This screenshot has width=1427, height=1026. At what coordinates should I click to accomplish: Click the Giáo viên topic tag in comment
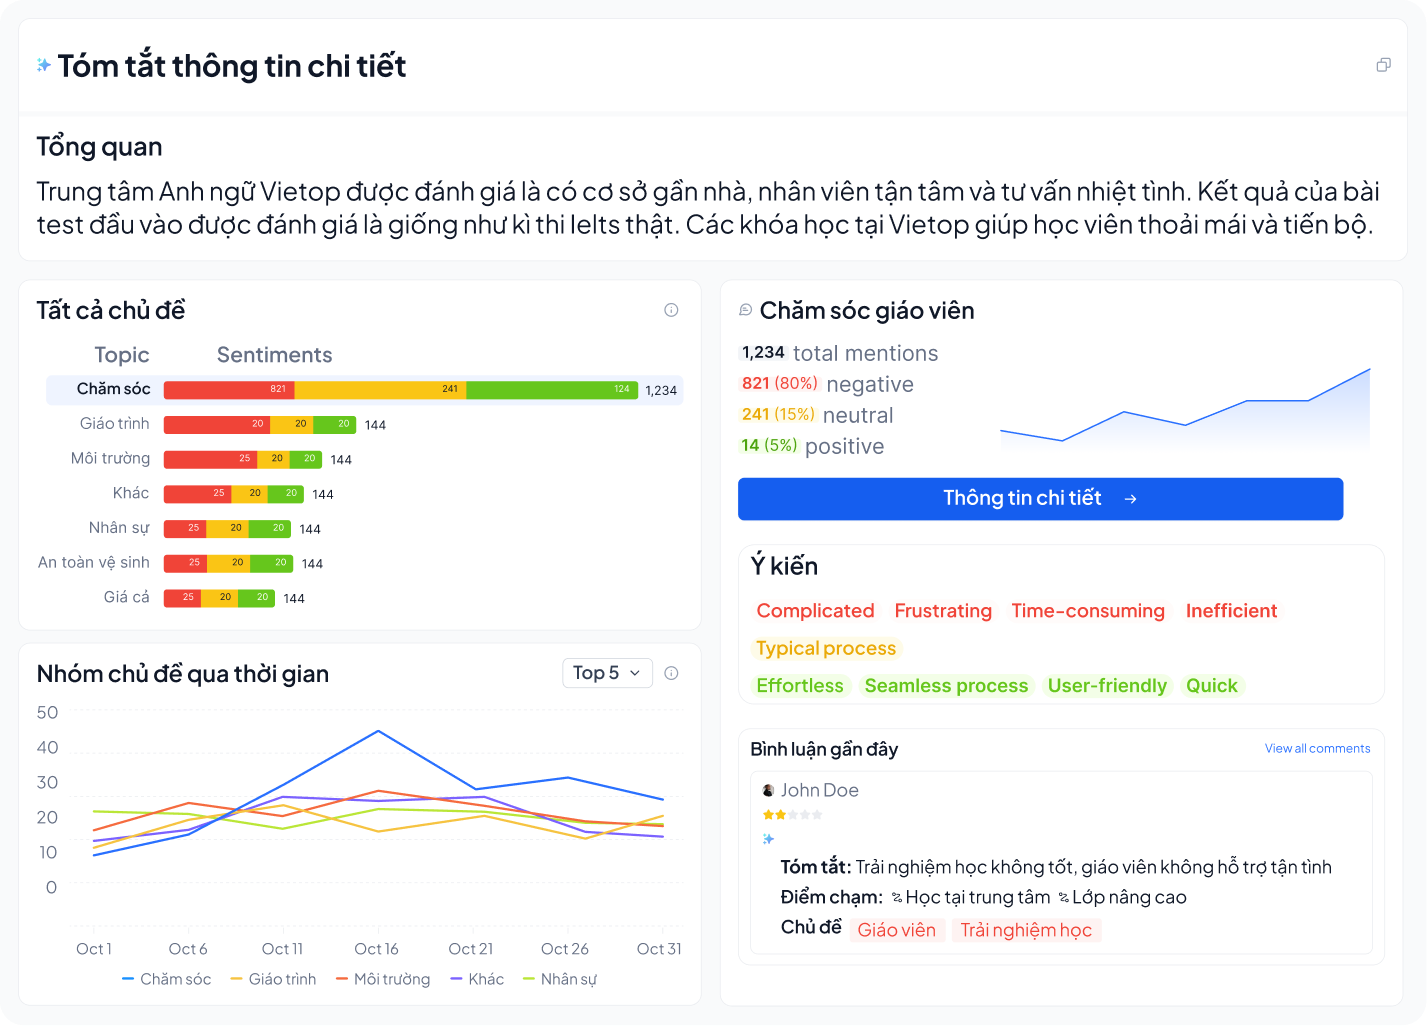[896, 930]
